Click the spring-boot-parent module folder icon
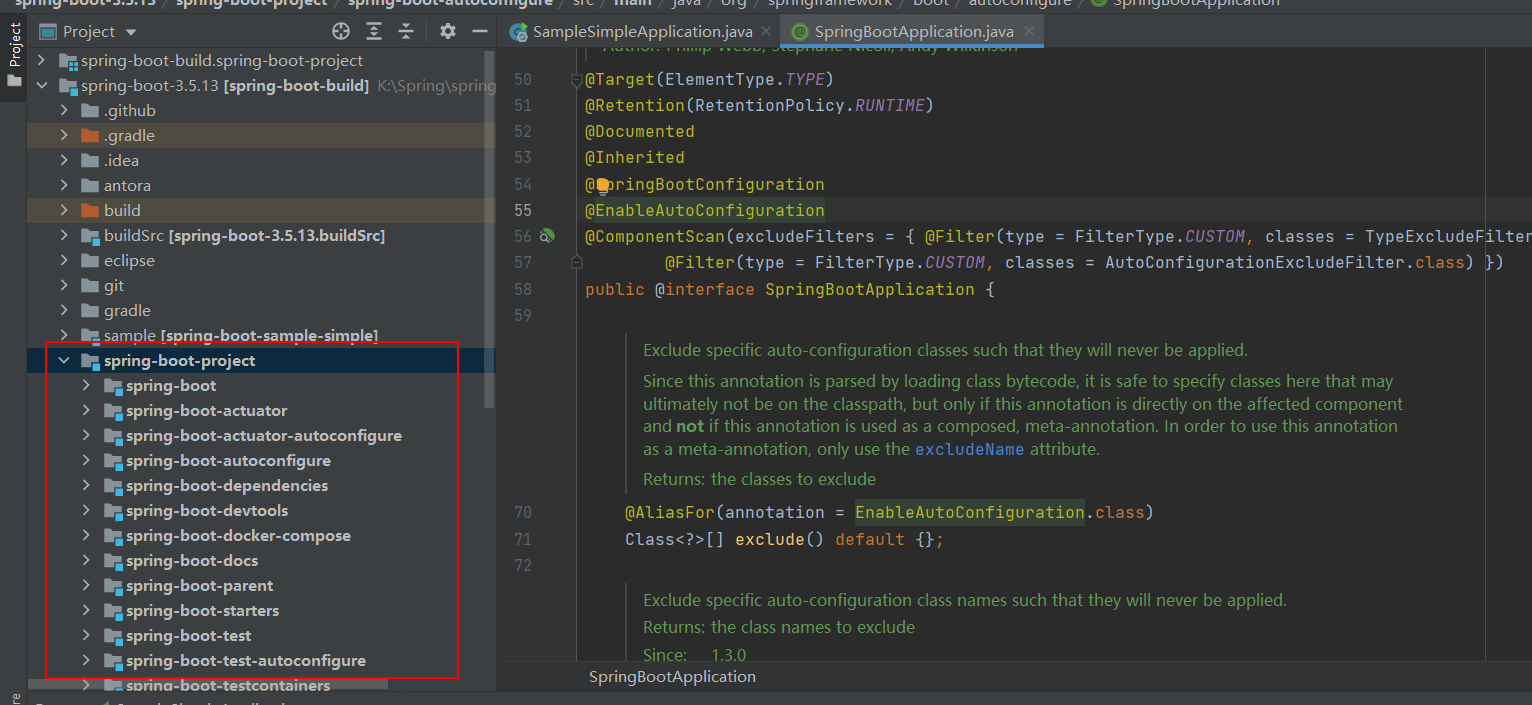Viewport: 1532px width, 705px height. click(x=112, y=585)
